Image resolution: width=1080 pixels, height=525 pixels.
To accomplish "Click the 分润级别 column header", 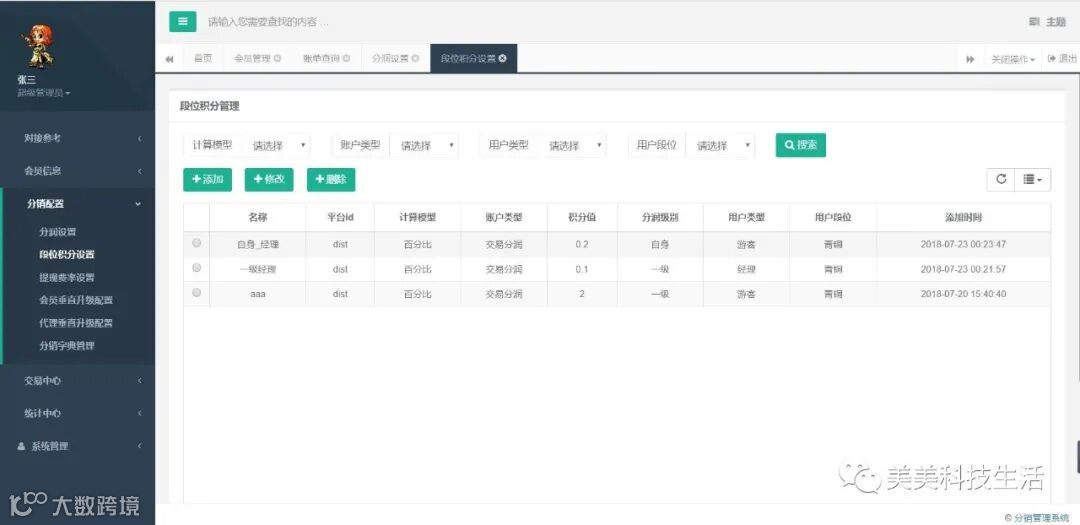I will pos(660,218).
